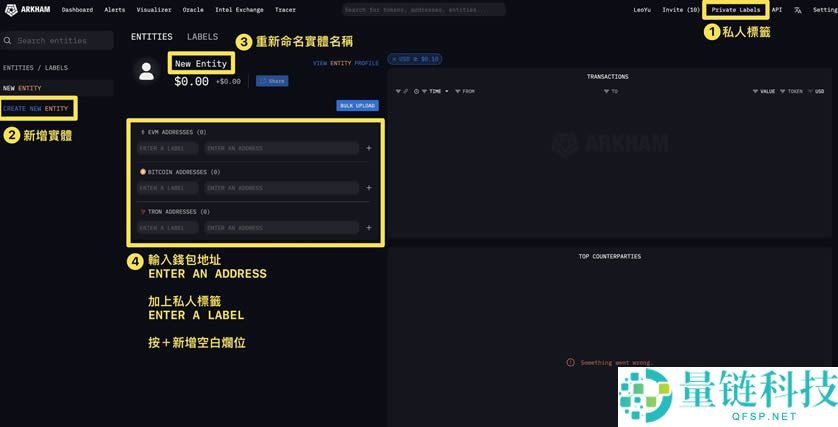Viewport: 838px width, 427px height.
Task: Toggle the TIME column sort arrow
Action: tap(447, 91)
